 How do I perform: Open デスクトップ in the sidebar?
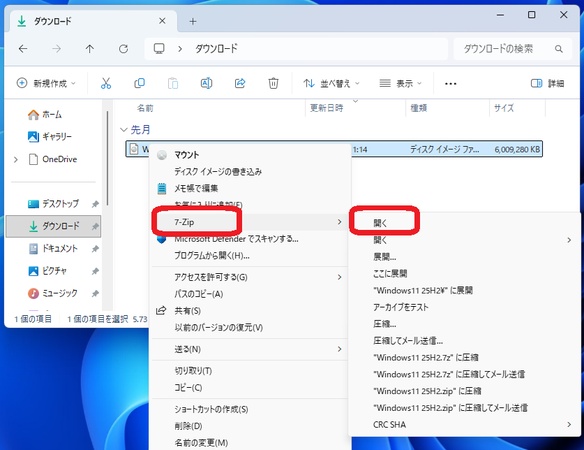(53, 204)
